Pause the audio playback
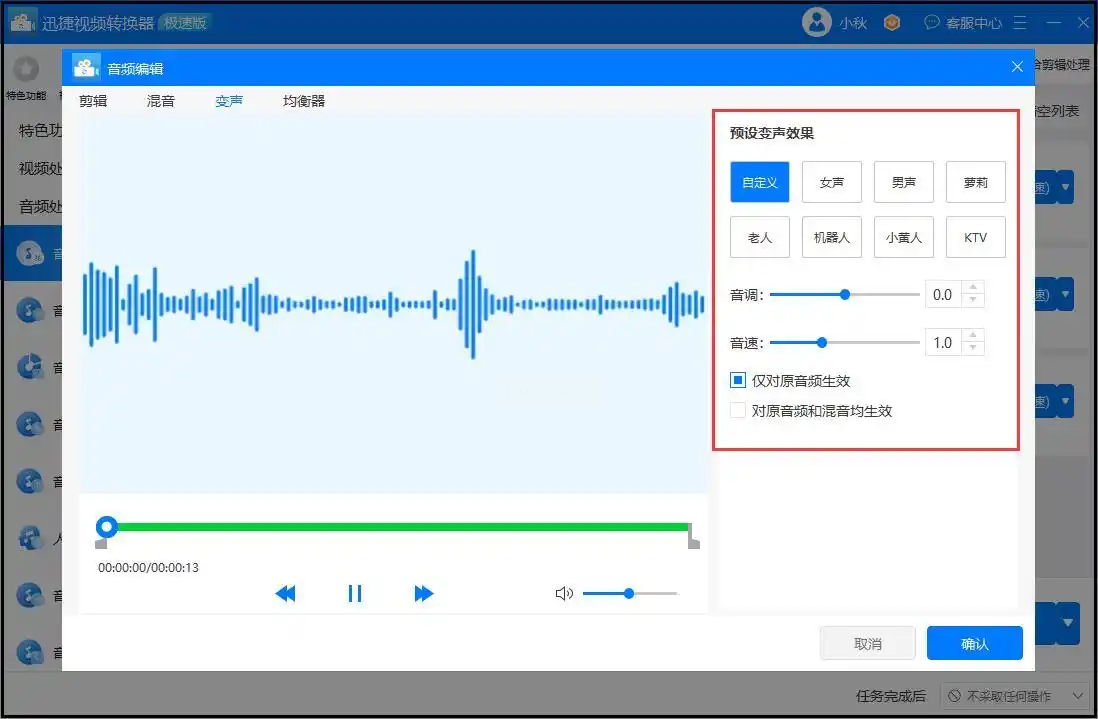The height and width of the screenshot is (719, 1098). pyautogui.click(x=354, y=594)
